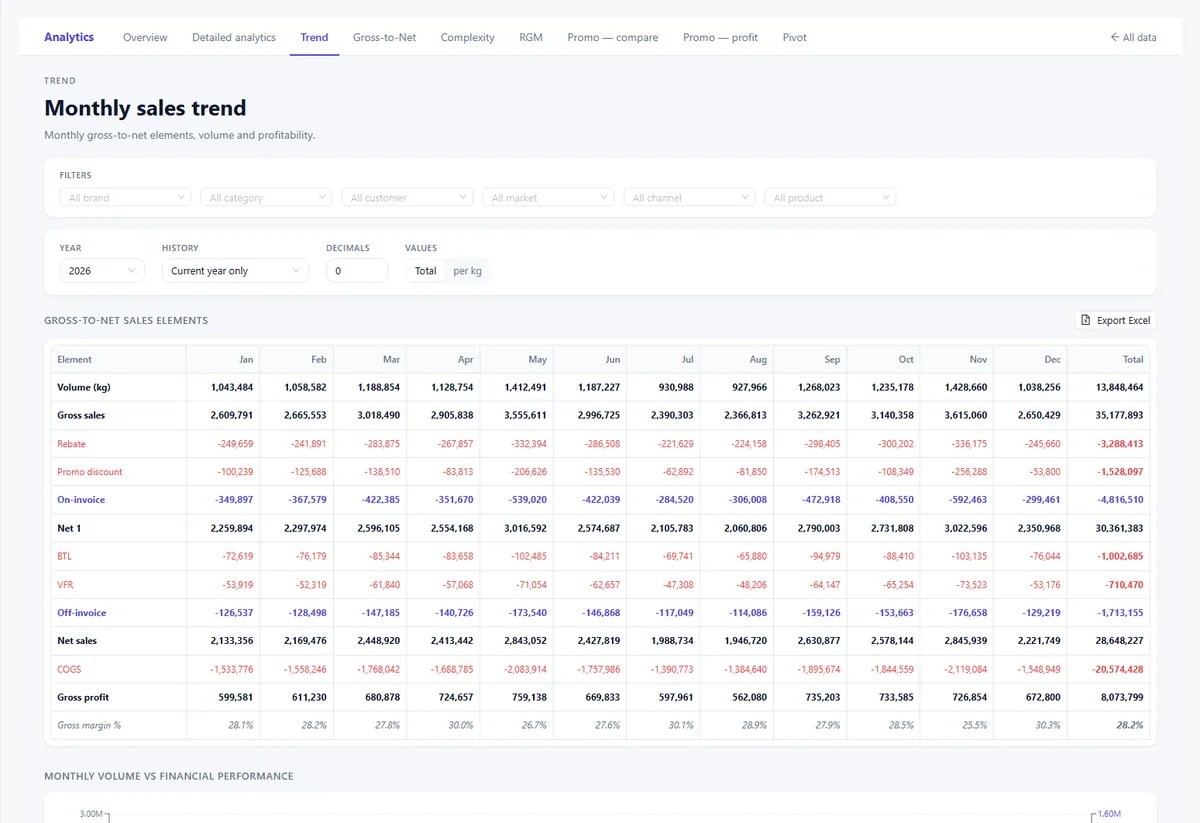
Task: Click the back arrow next to All data
Action: pos(1115,37)
